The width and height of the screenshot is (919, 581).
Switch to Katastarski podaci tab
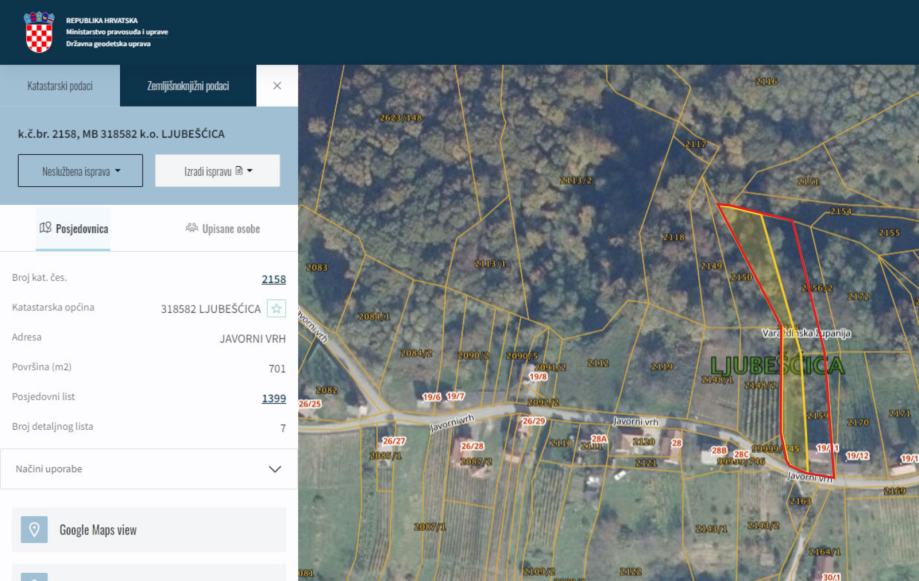(60, 86)
